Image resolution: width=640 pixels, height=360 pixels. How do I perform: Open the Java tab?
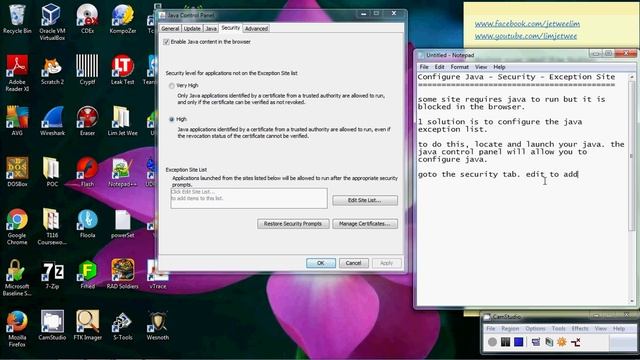tap(211, 29)
